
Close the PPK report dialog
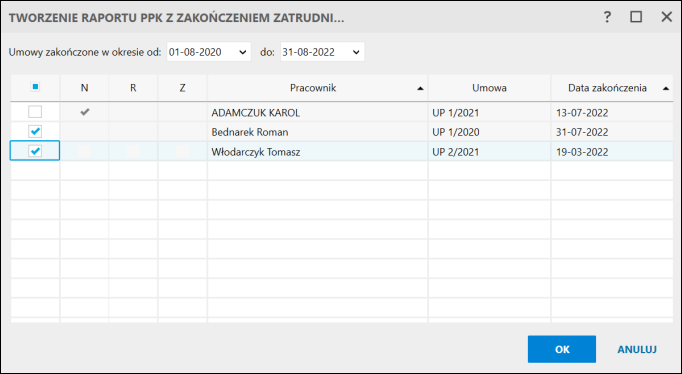pyautogui.click(x=666, y=17)
